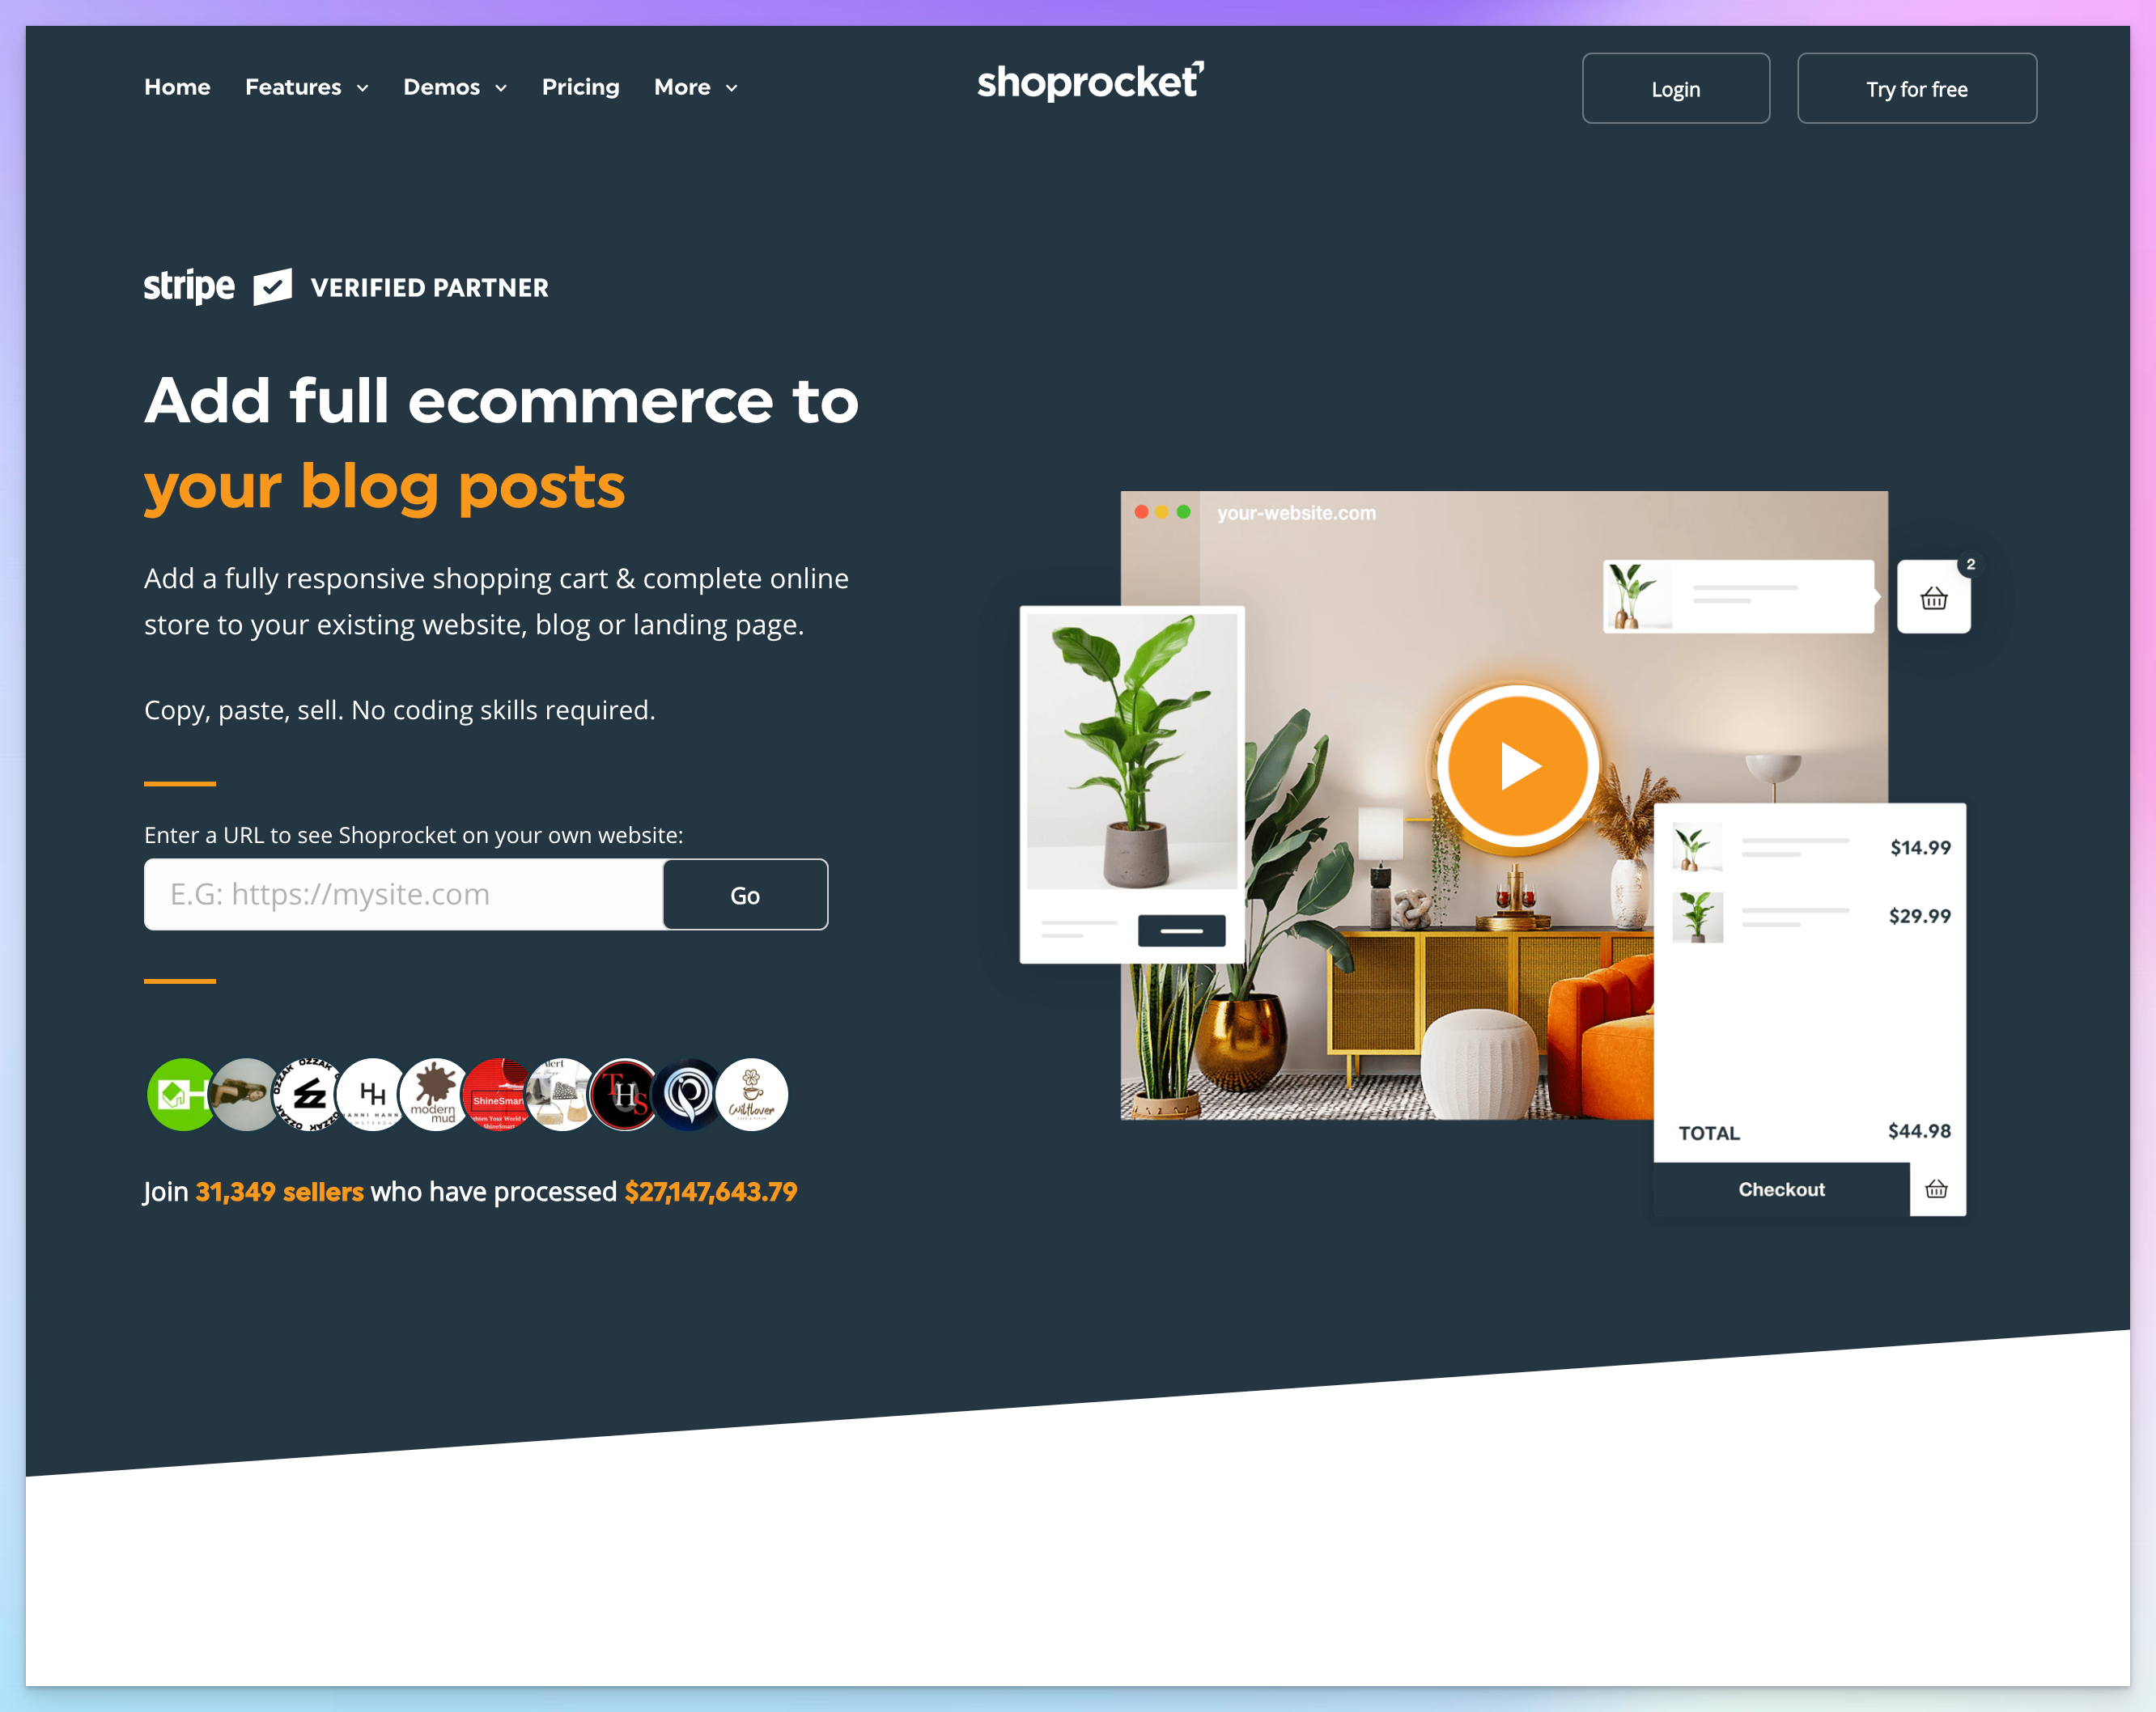Open the modern mud seller logo
The height and width of the screenshot is (1712, 2156).
[435, 1094]
